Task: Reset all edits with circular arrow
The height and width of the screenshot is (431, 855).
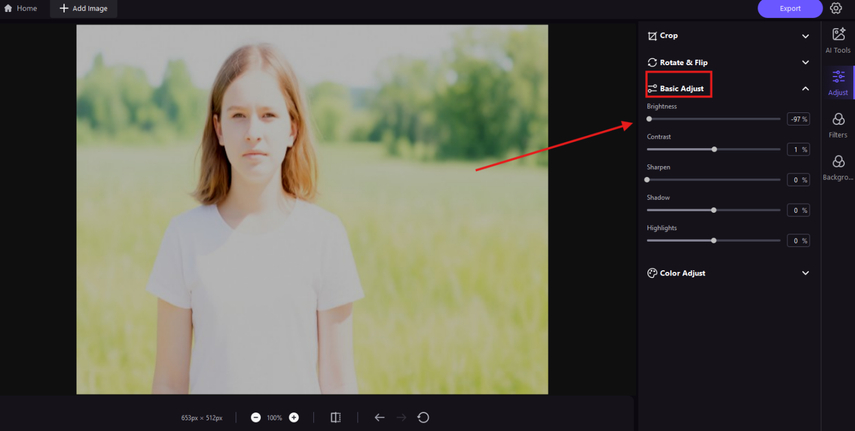Action: click(423, 418)
